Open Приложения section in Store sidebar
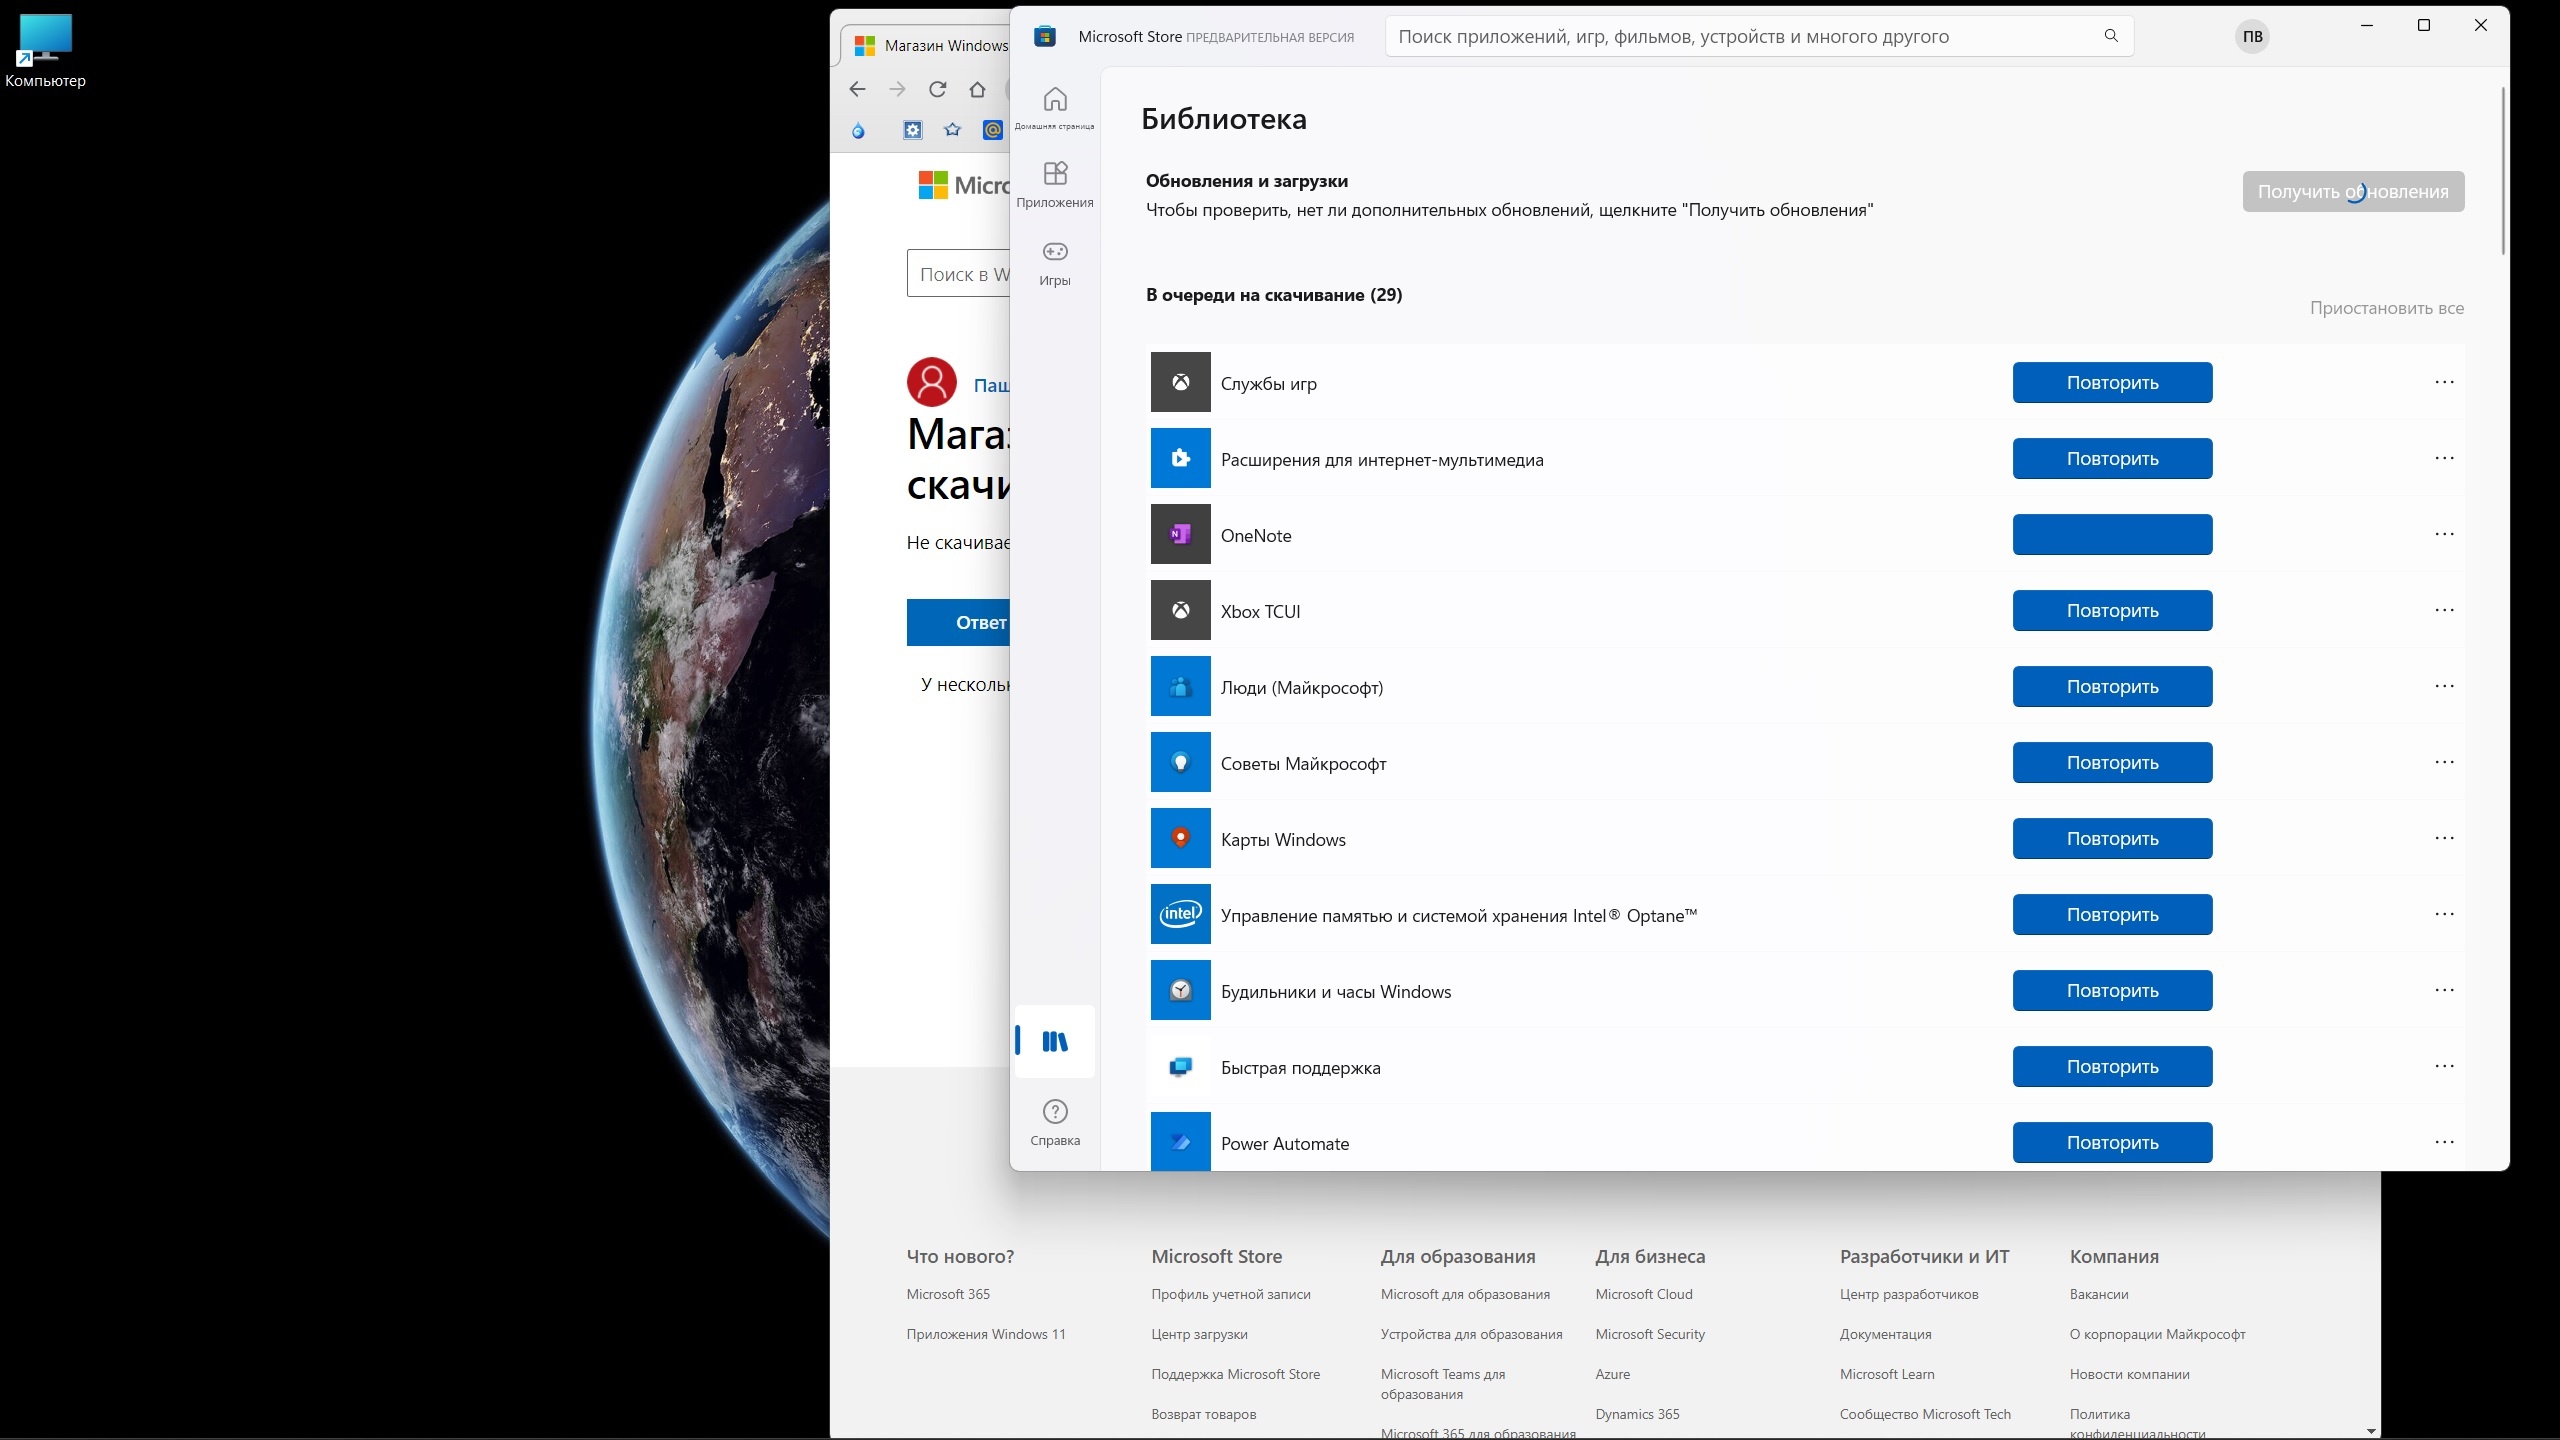The width and height of the screenshot is (2560, 1440). point(1055,185)
